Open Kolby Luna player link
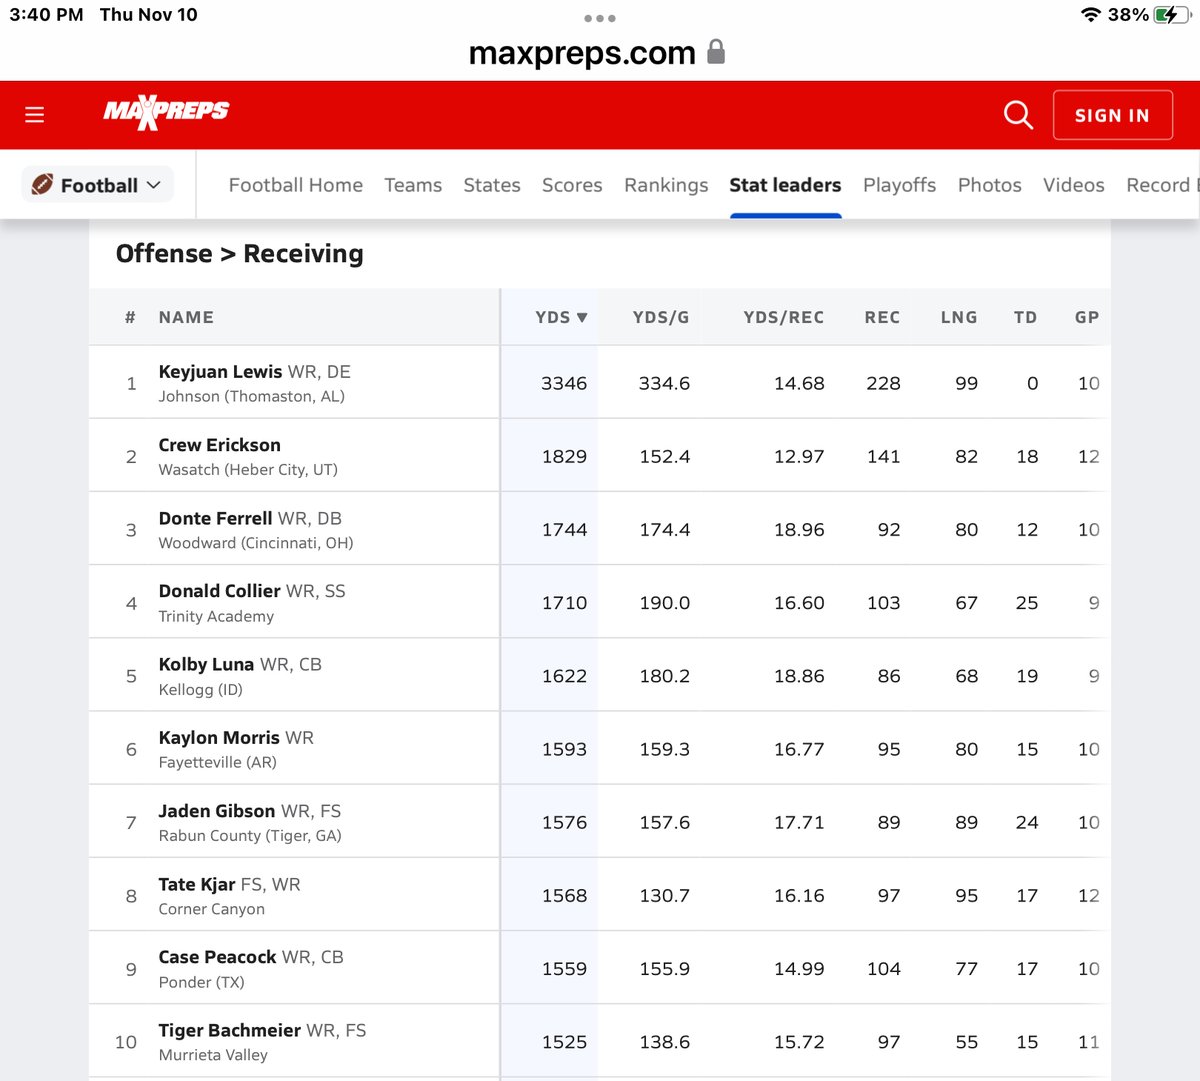The image size is (1200, 1081). (x=206, y=664)
